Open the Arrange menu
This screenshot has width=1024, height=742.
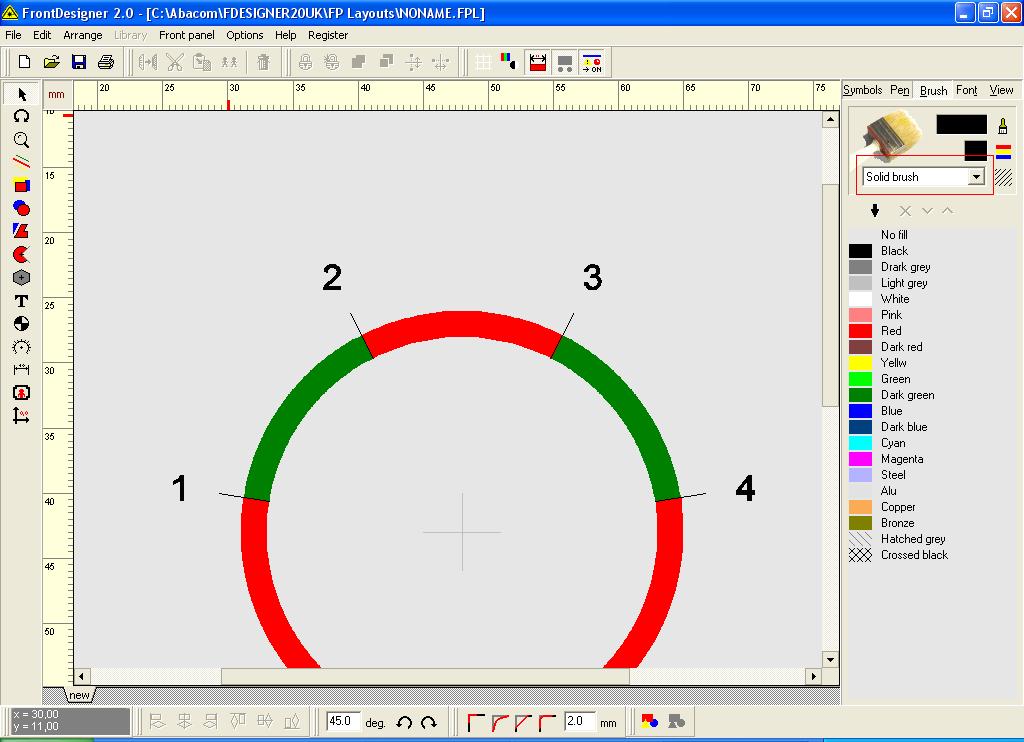(x=83, y=35)
